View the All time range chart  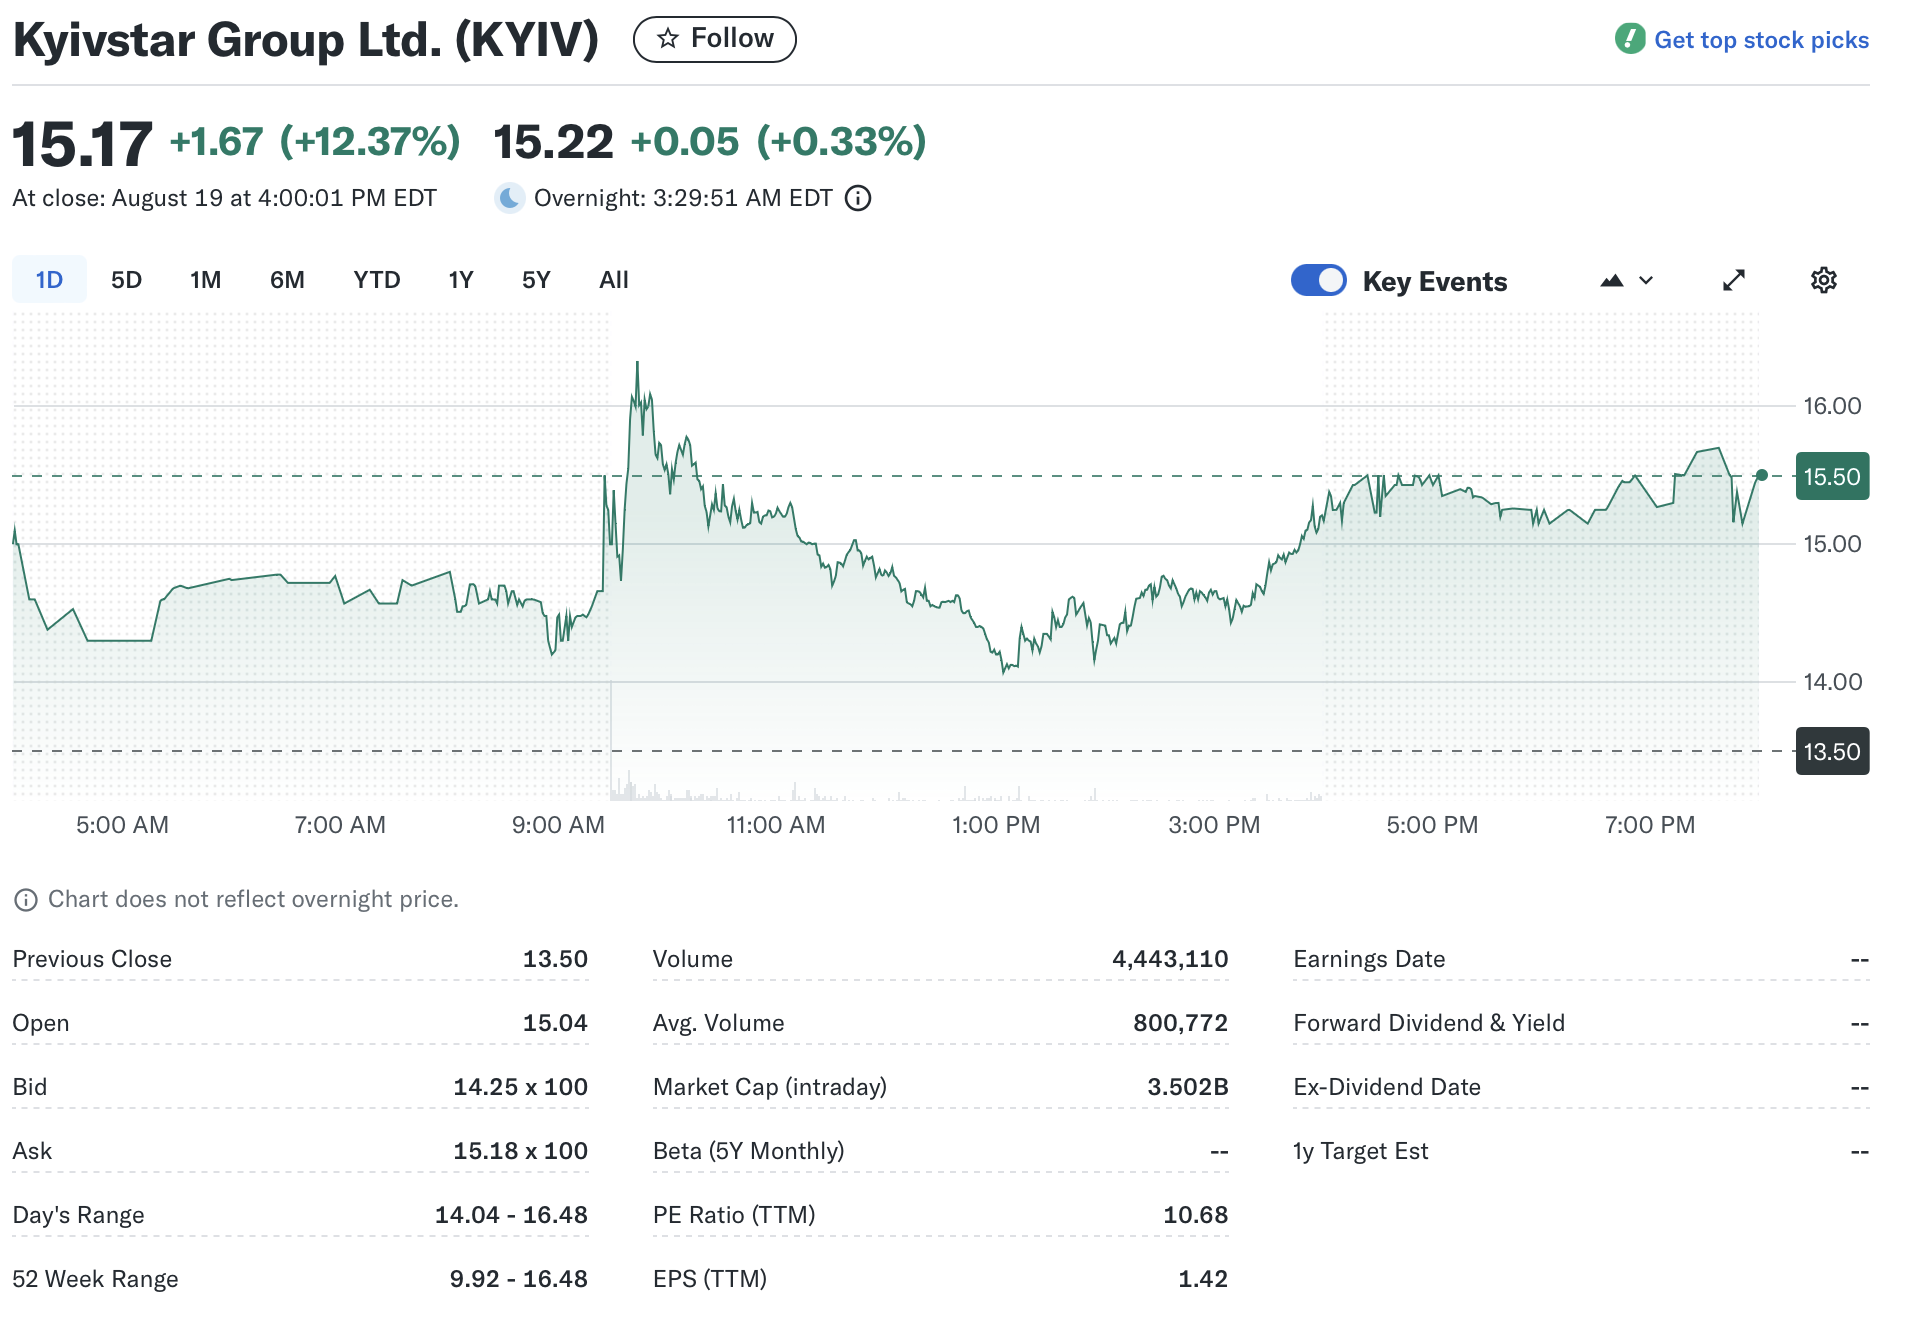coord(613,280)
